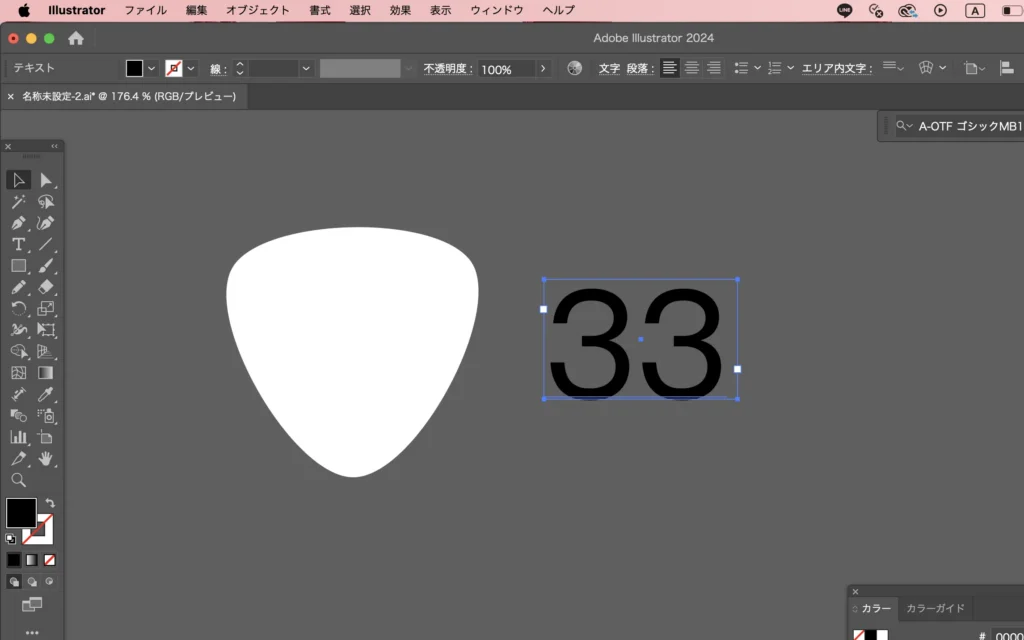Expand the opacity 100% flyout arrow

tap(543, 68)
